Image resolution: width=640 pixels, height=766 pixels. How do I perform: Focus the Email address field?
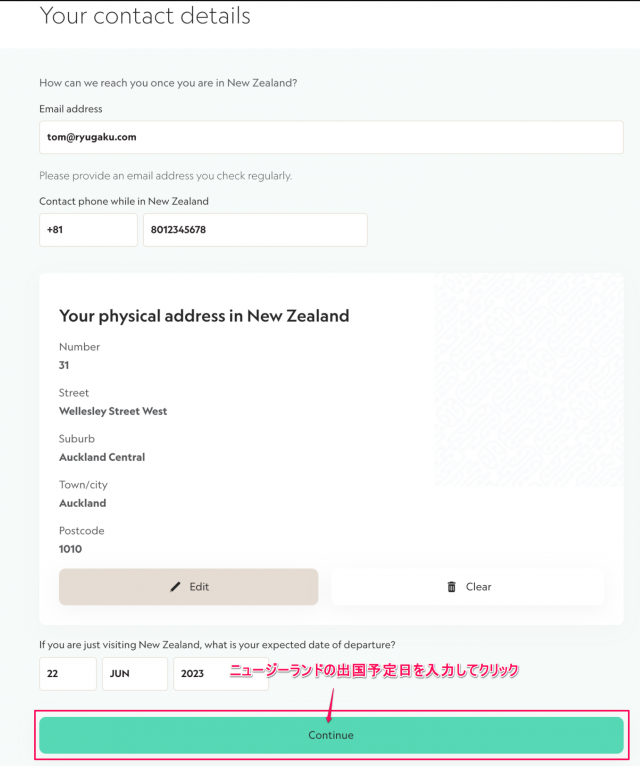(x=331, y=137)
